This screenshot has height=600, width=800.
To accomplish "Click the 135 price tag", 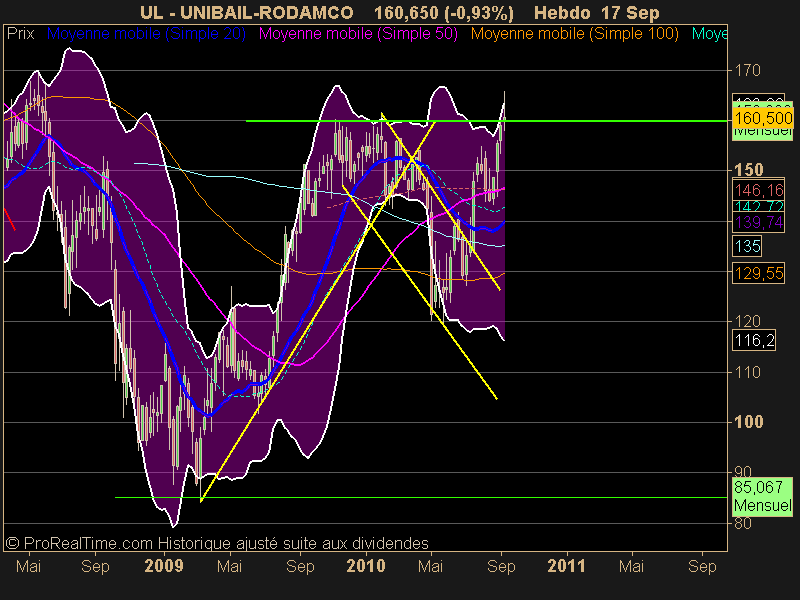I will point(747,246).
